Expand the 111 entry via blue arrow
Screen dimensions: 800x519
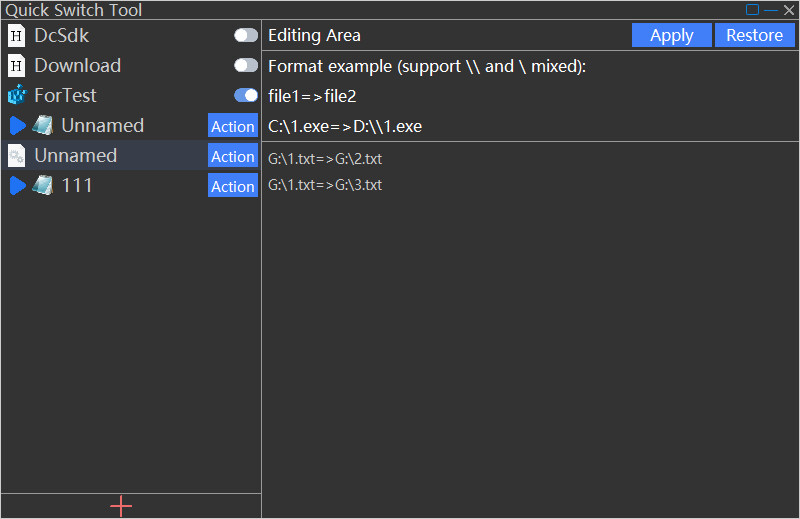[x=17, y=186]
